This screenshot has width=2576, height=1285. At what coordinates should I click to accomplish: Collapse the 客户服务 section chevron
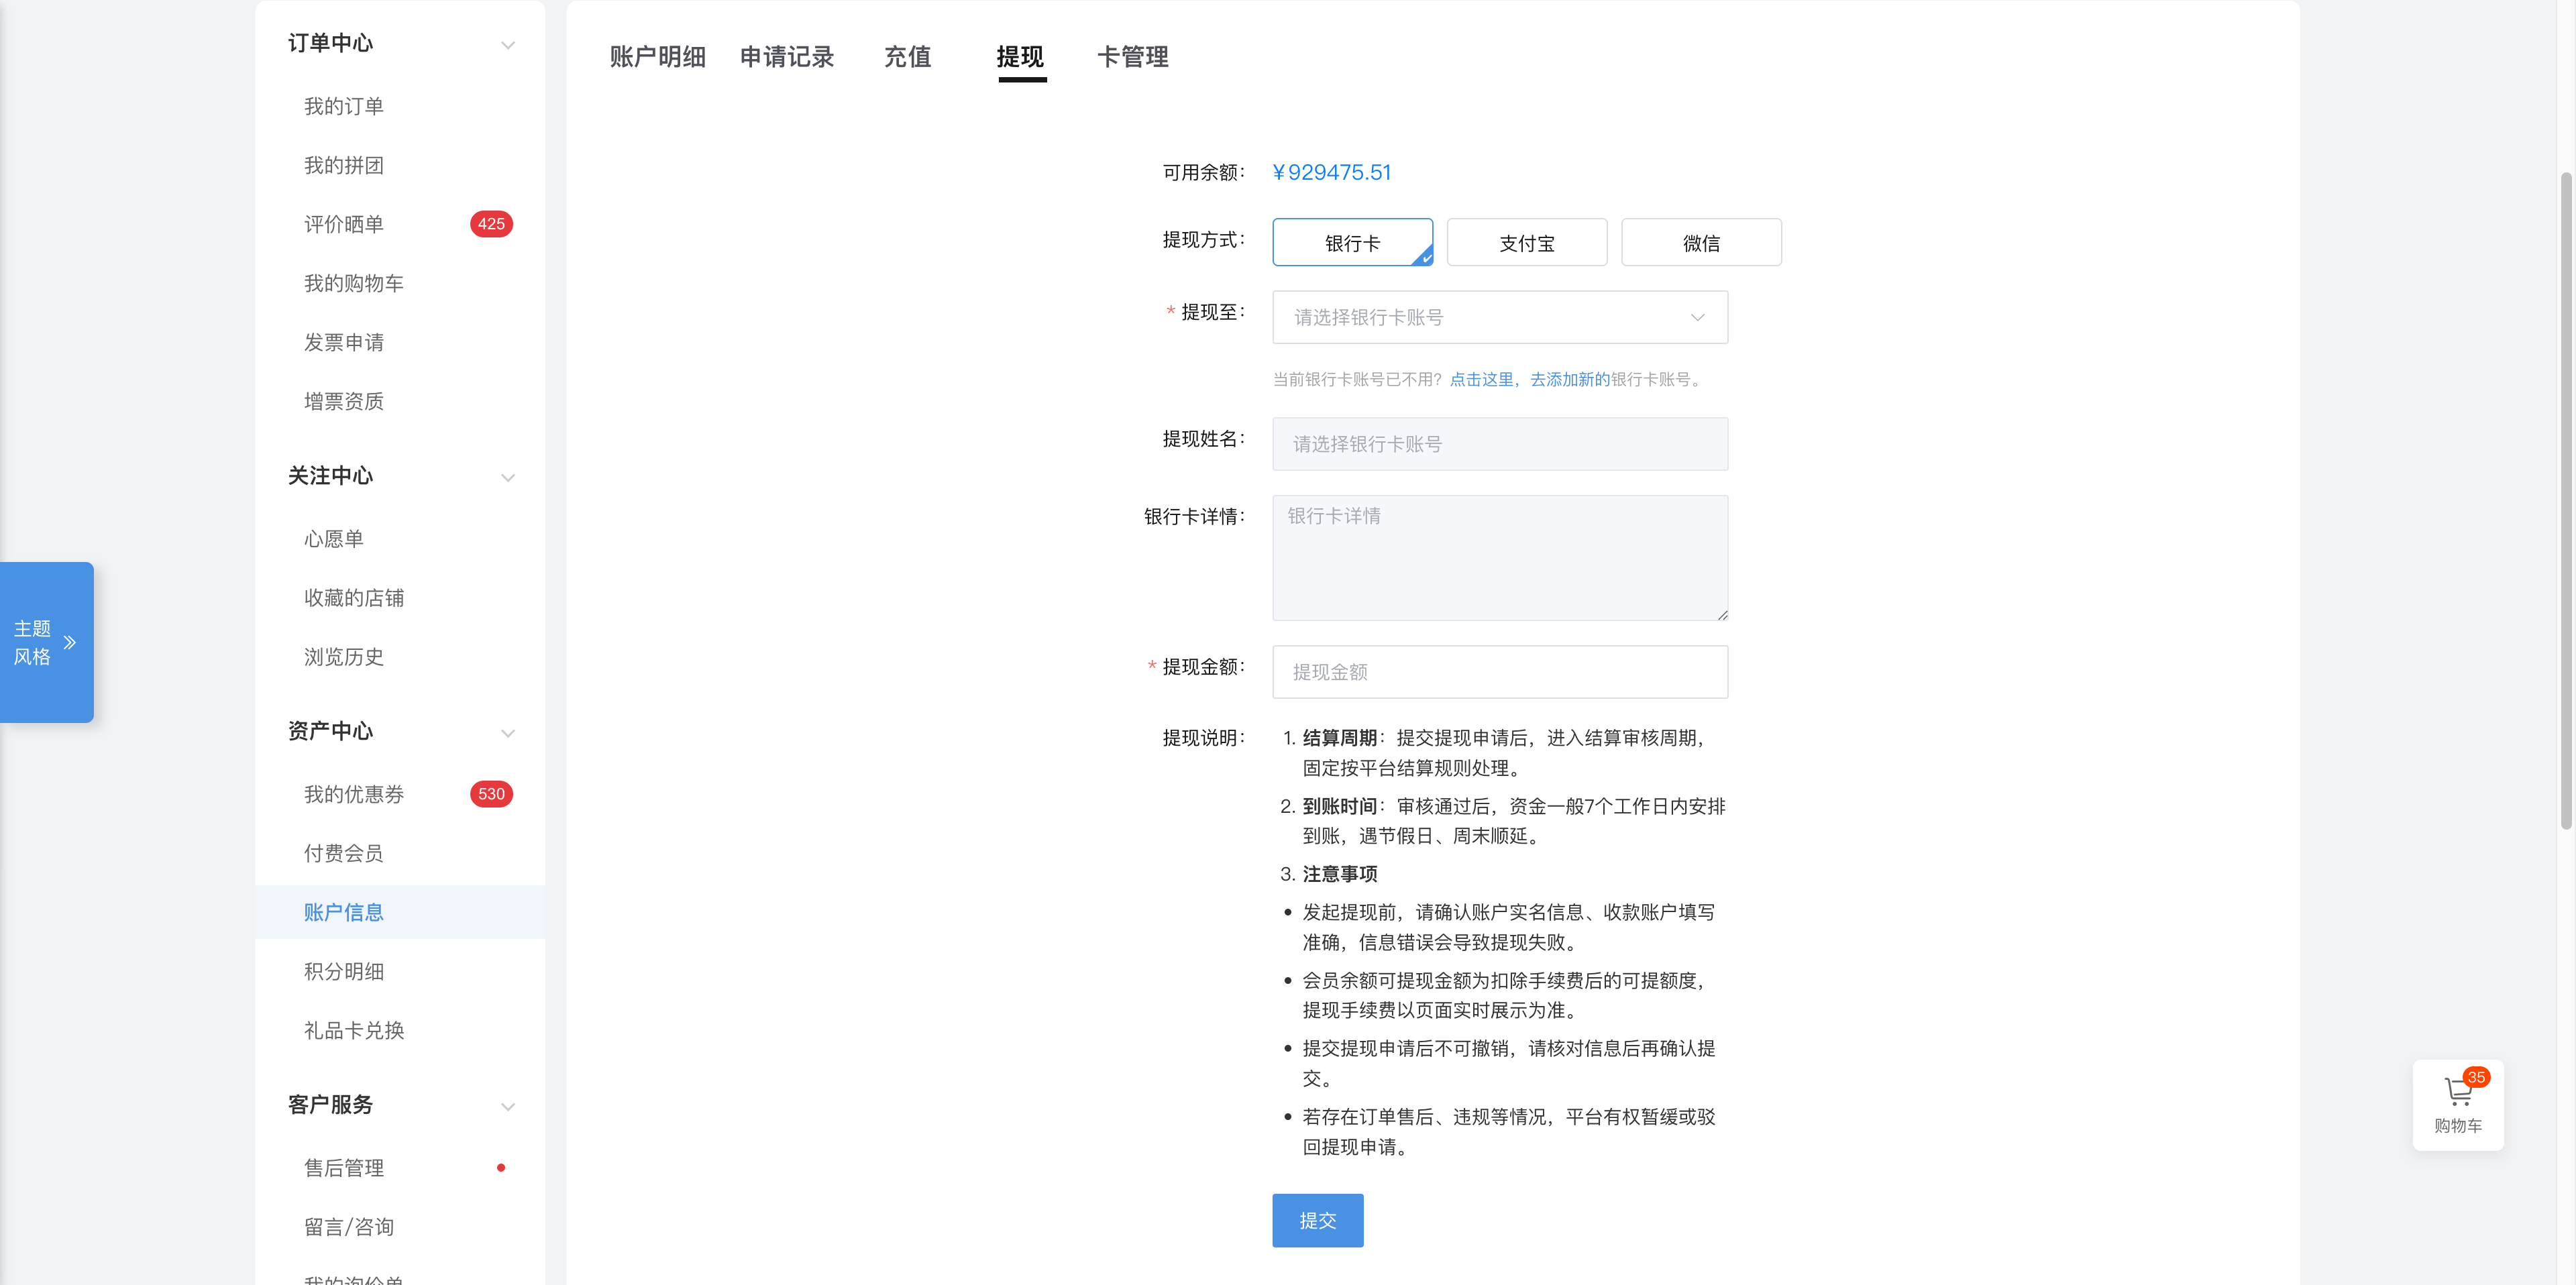tap(507, 1107)
